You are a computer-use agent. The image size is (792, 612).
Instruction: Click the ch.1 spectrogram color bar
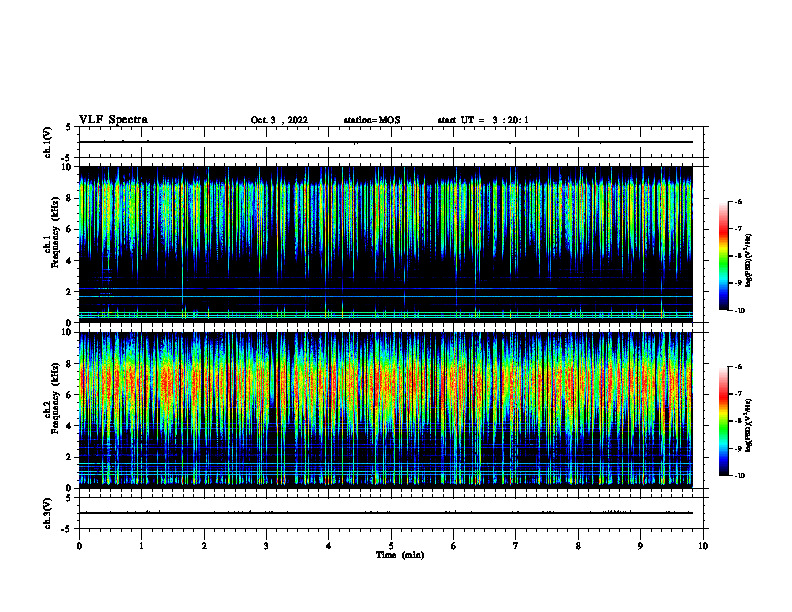(x=723, y=256)
